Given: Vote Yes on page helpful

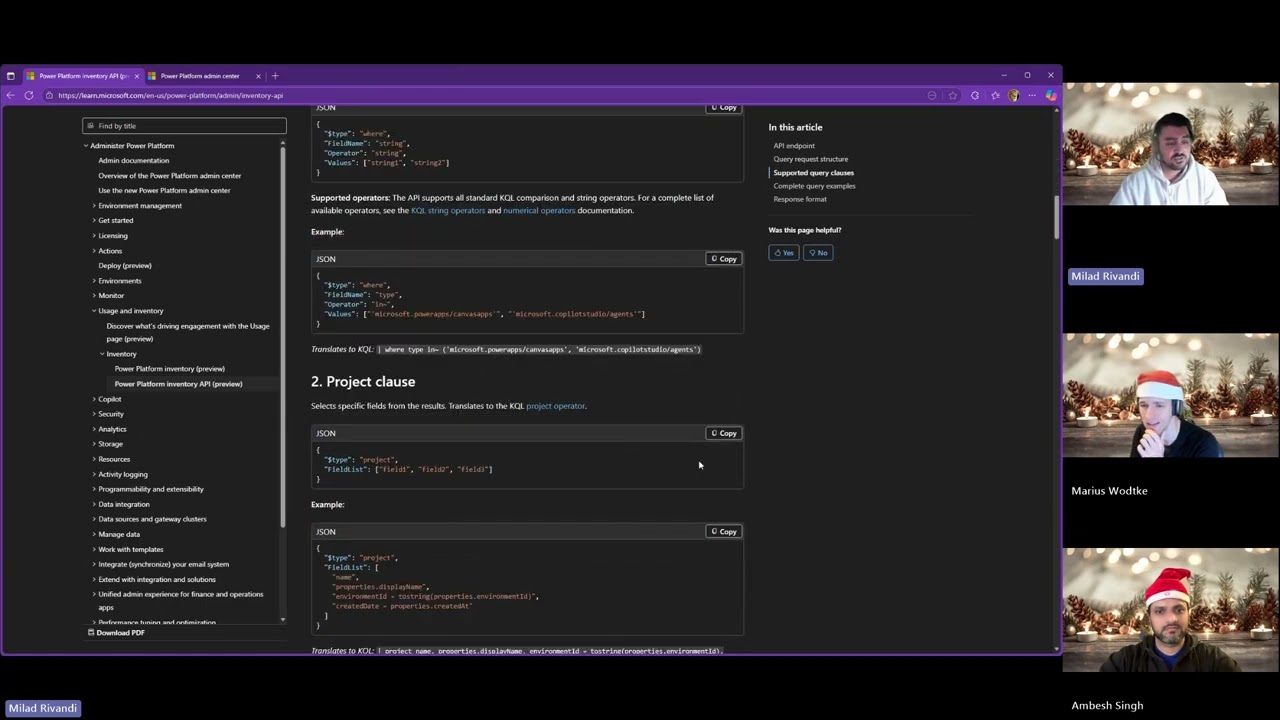Looking at the screenshot, I should [783, 253].
